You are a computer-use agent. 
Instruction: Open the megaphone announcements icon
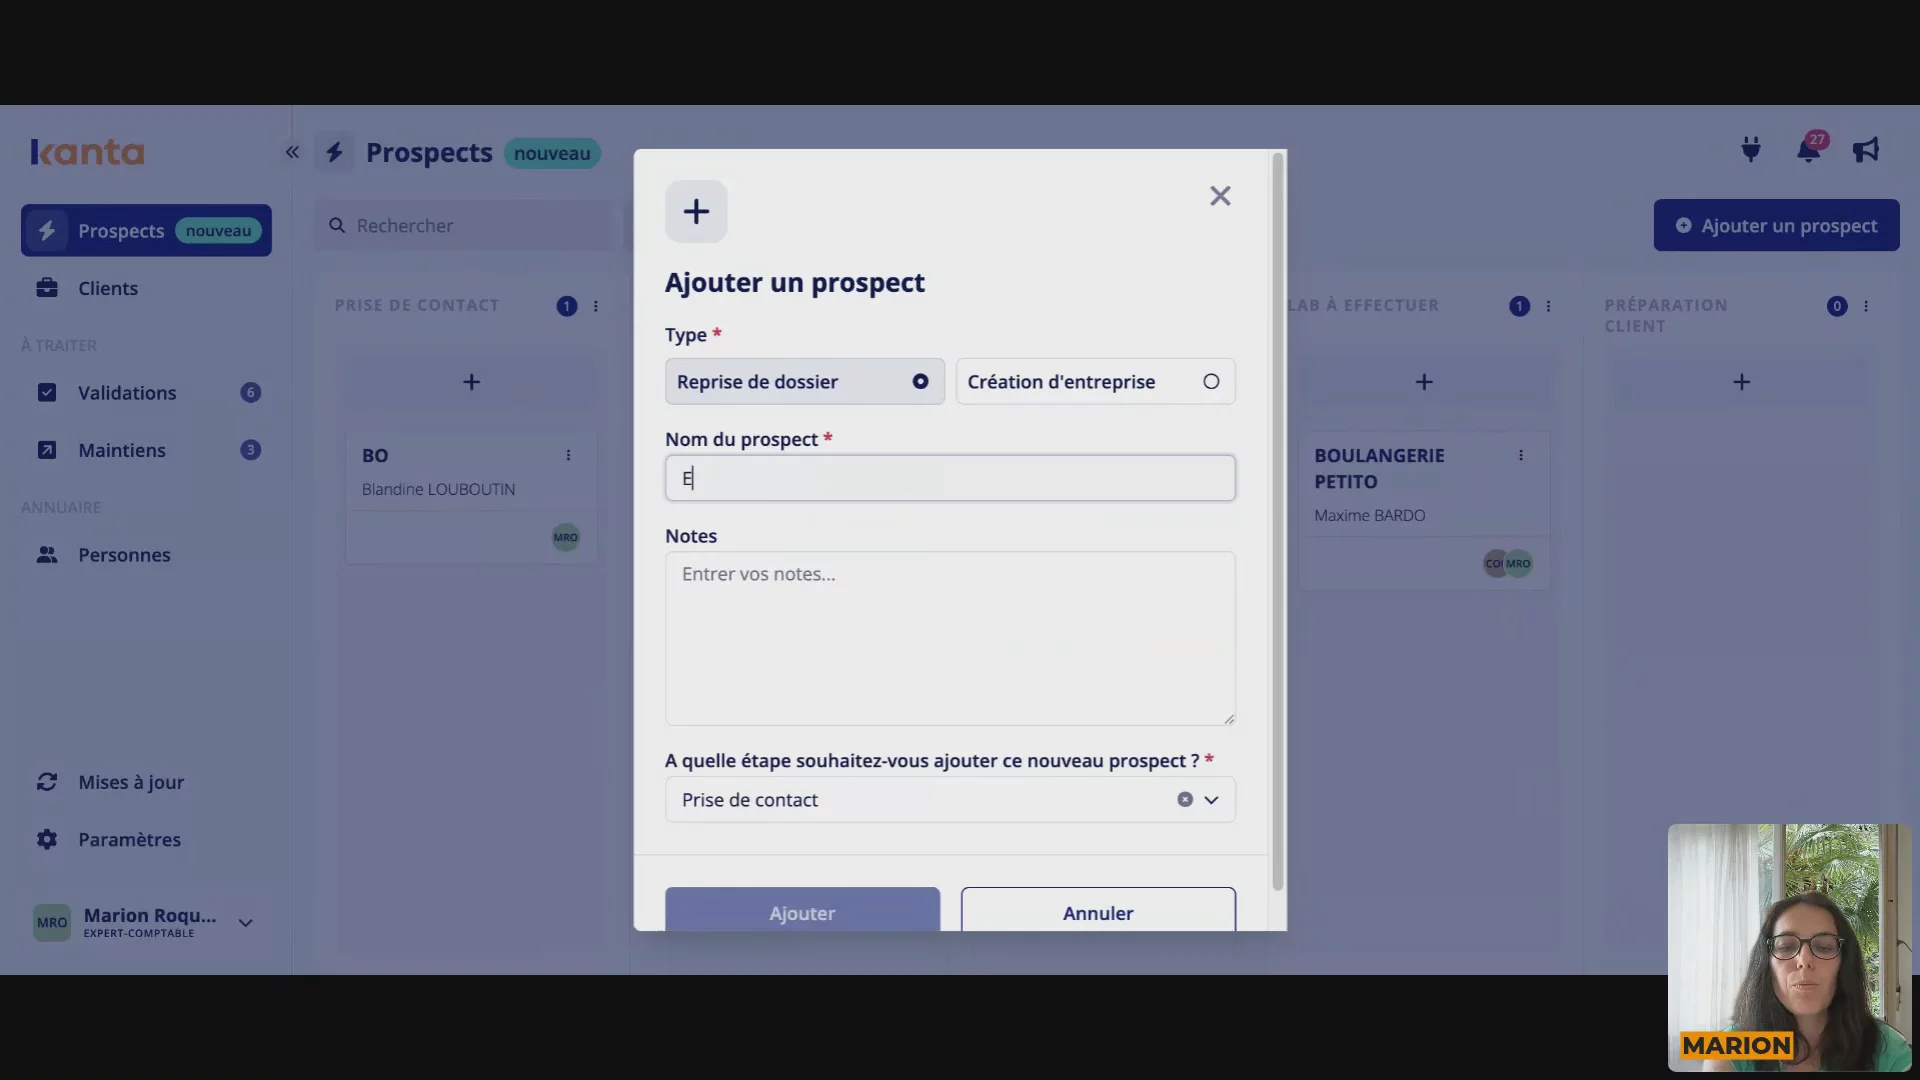(1866, 150)
